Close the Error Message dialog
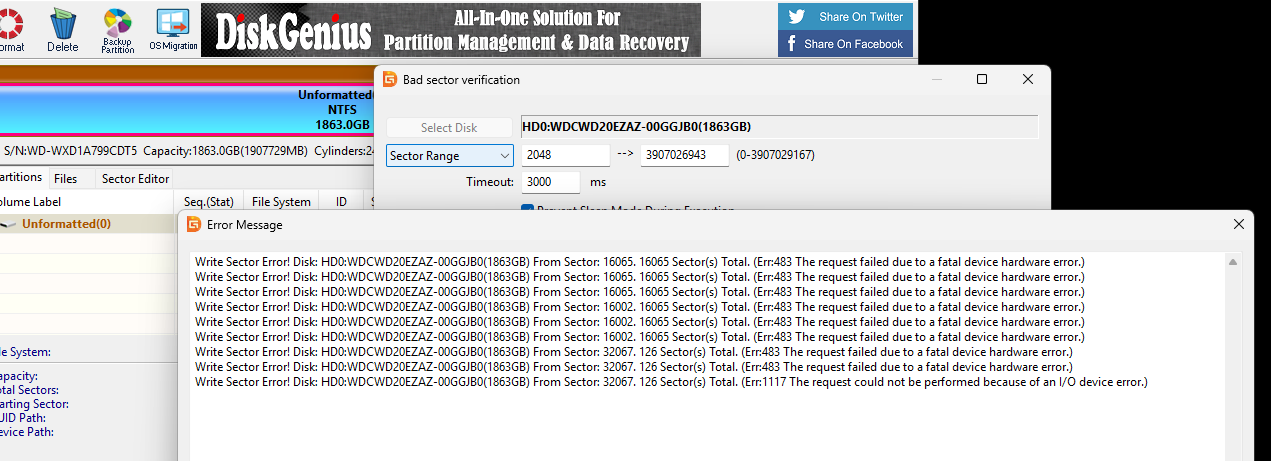Viewport: 1271px width, 461px height. (x=1239, y=225)
